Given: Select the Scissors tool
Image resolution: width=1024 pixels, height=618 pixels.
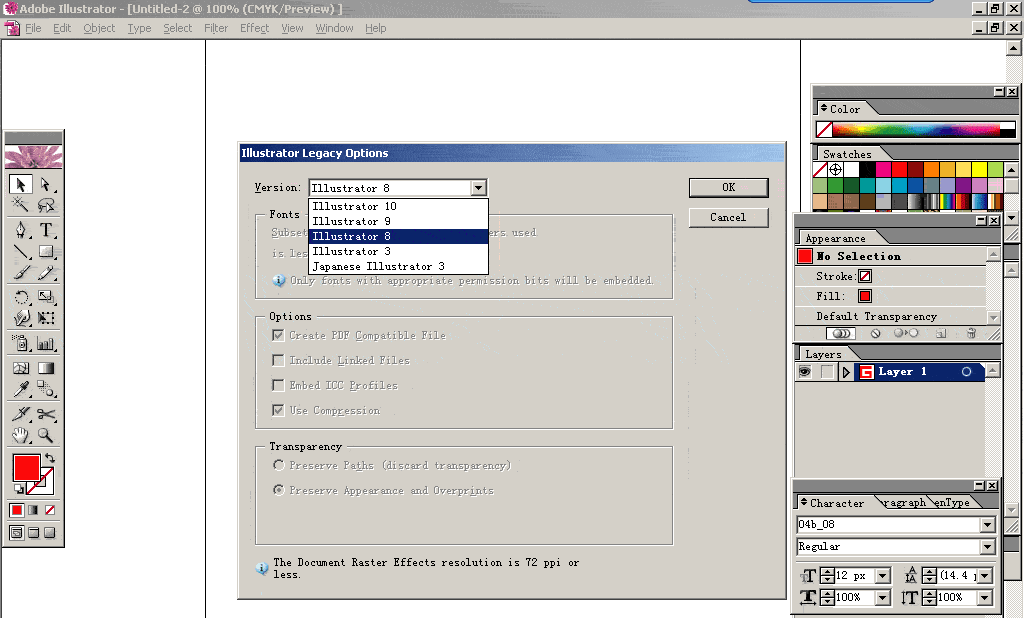Looking at the screenshot, I should coord(46,414).
